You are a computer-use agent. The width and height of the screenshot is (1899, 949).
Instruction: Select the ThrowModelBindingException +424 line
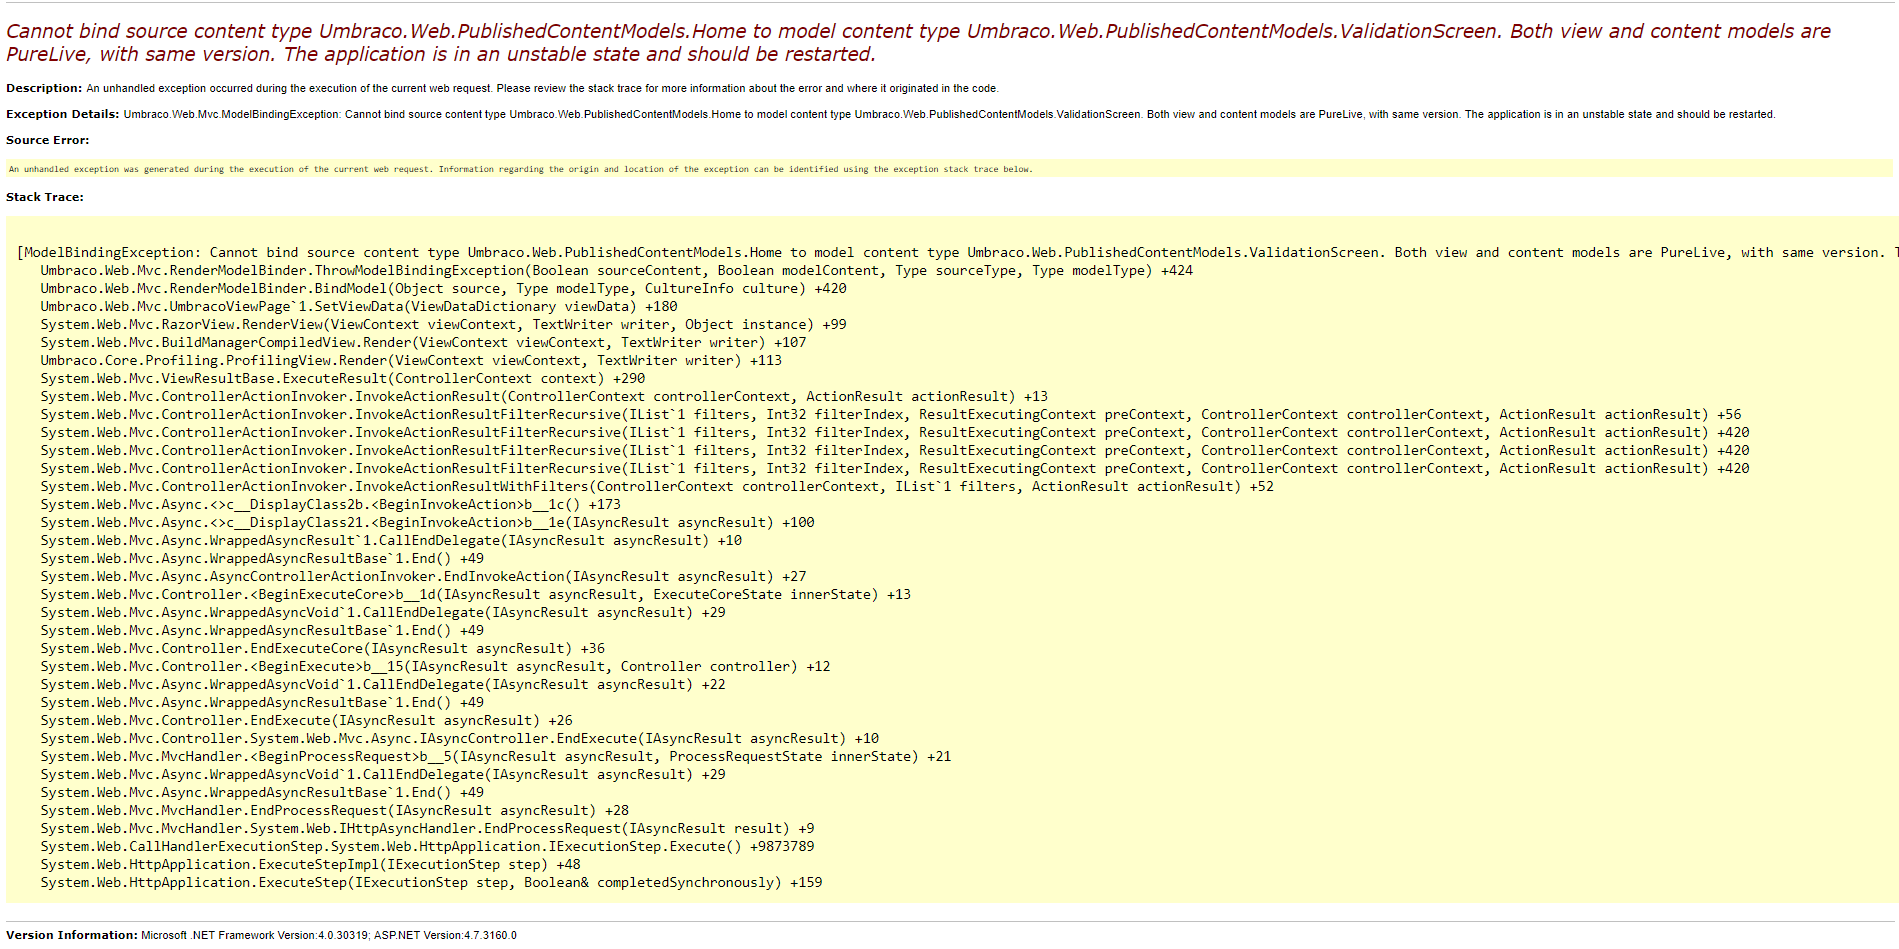616,271
